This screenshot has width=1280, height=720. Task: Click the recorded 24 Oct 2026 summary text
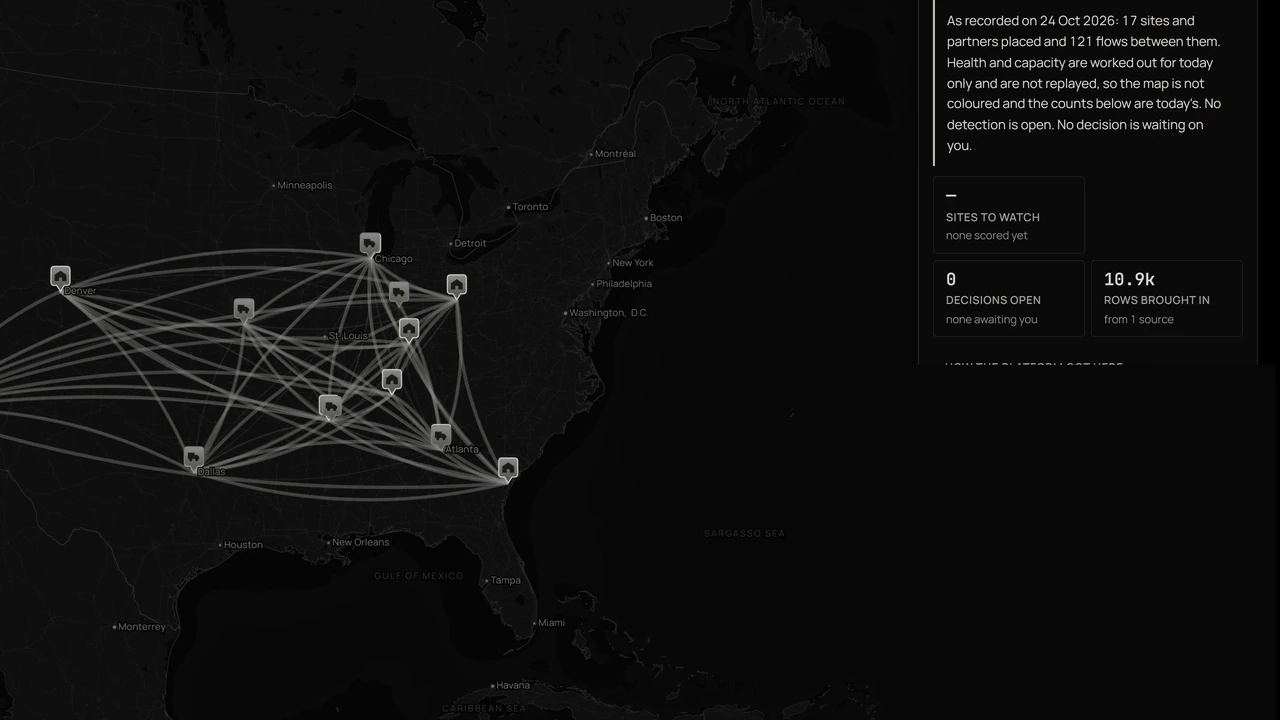pos(1084,83)
